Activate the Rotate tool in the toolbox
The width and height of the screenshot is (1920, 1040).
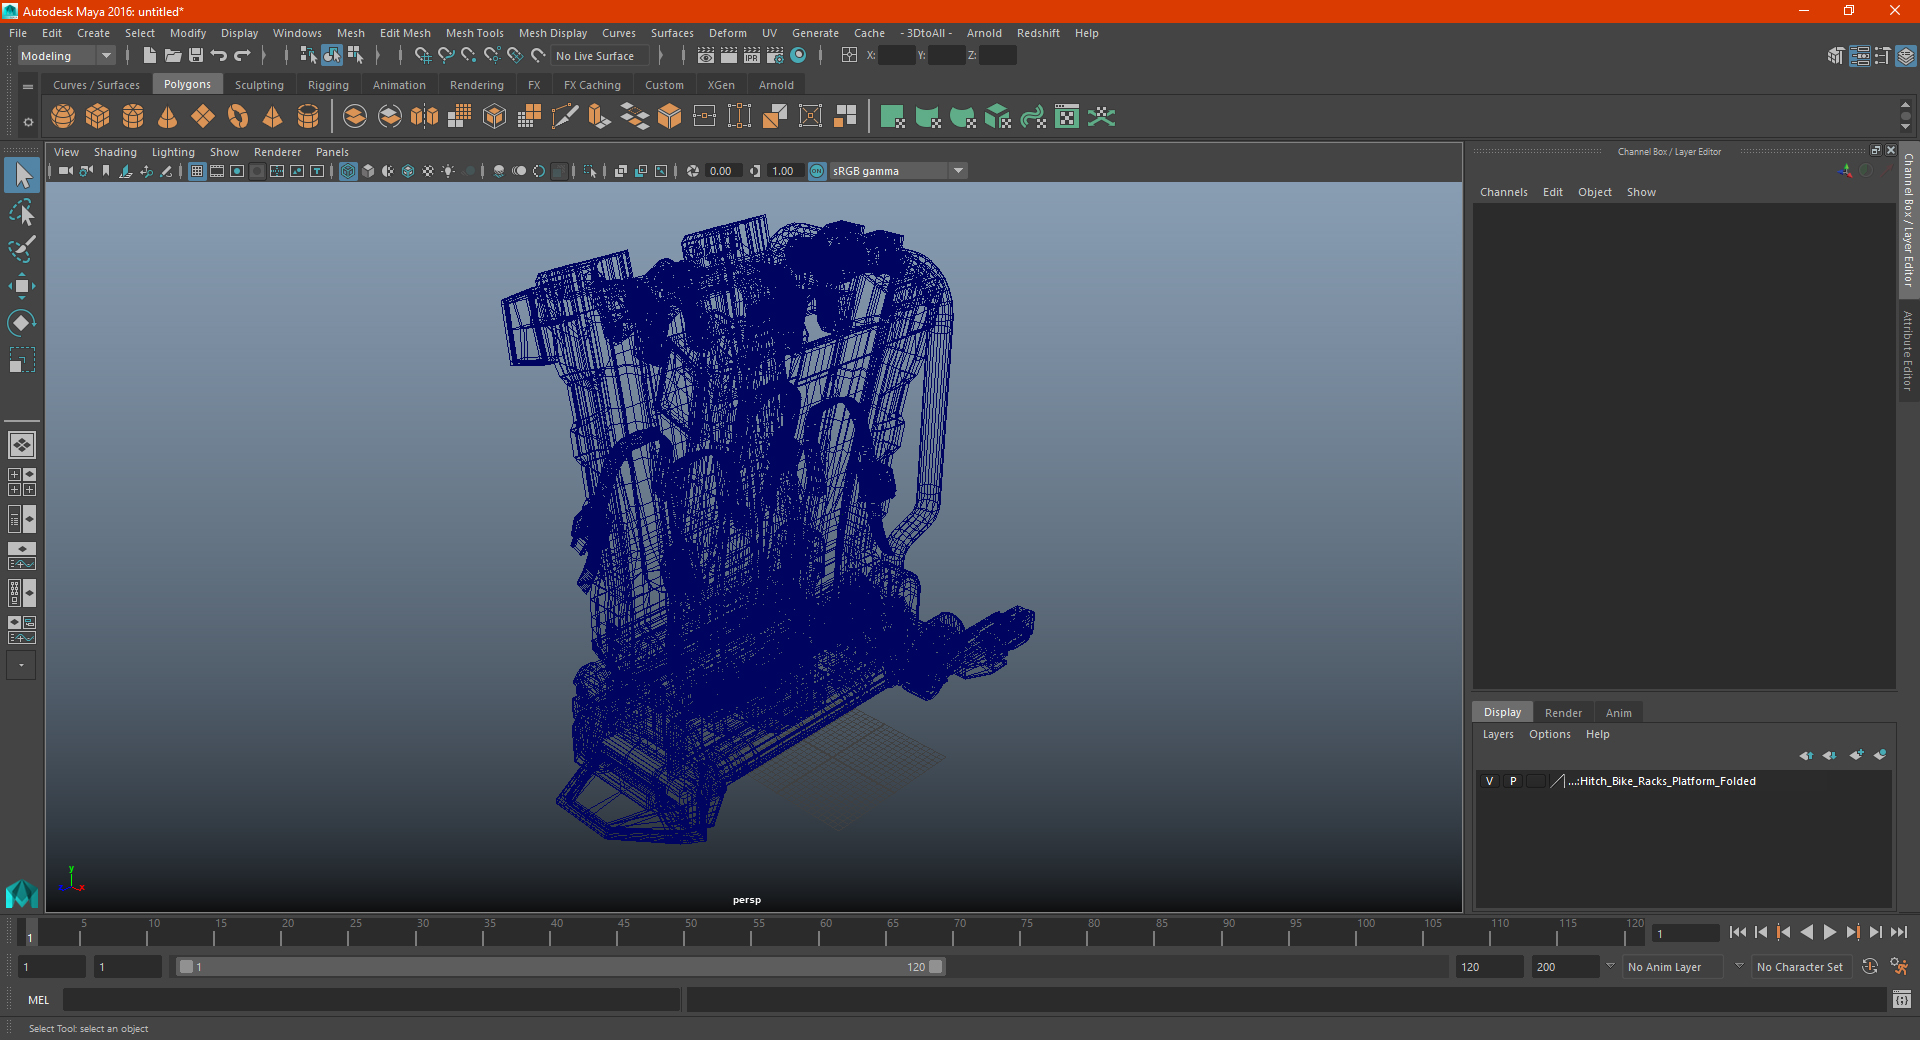tap(22, 322)
